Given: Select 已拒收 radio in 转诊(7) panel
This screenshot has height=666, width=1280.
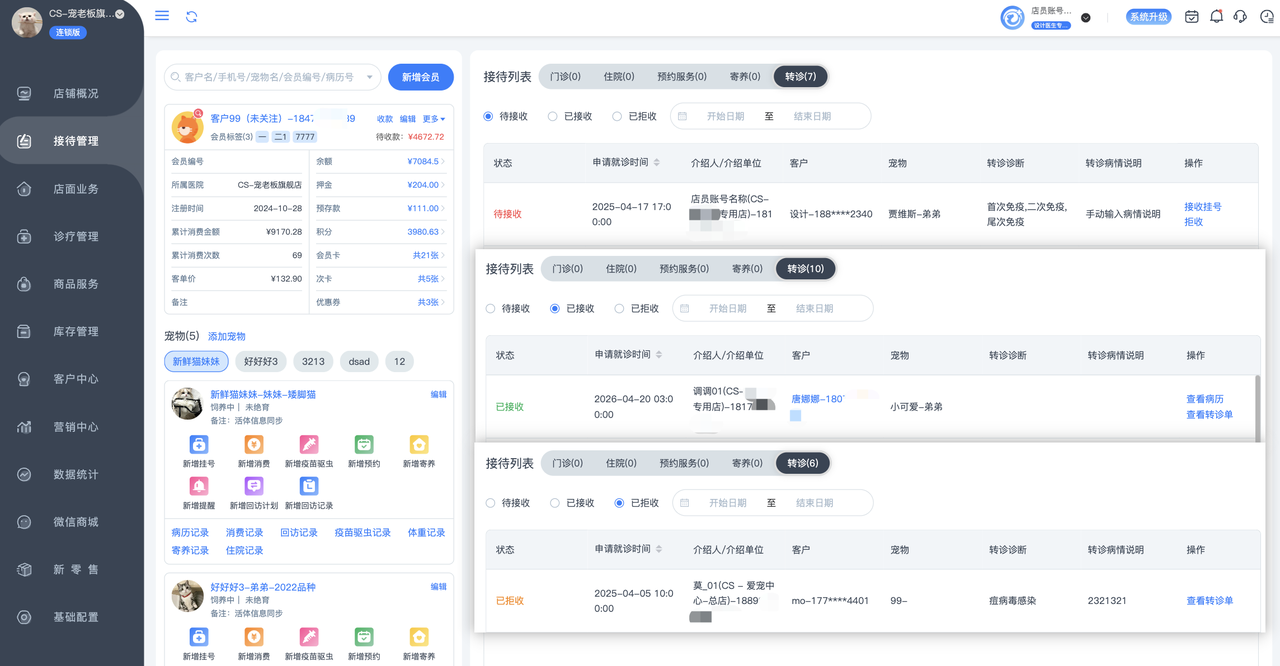Looking at the screenshot, I should coord(617,116).
